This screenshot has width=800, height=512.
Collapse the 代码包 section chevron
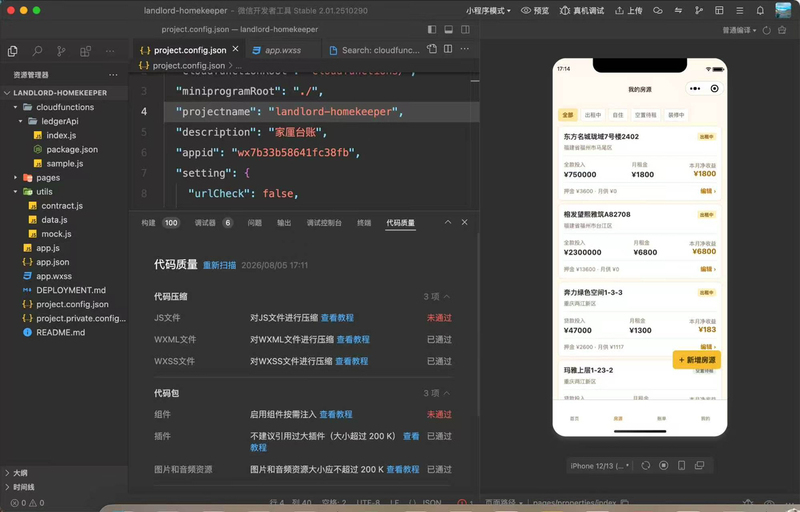(447, 393)
